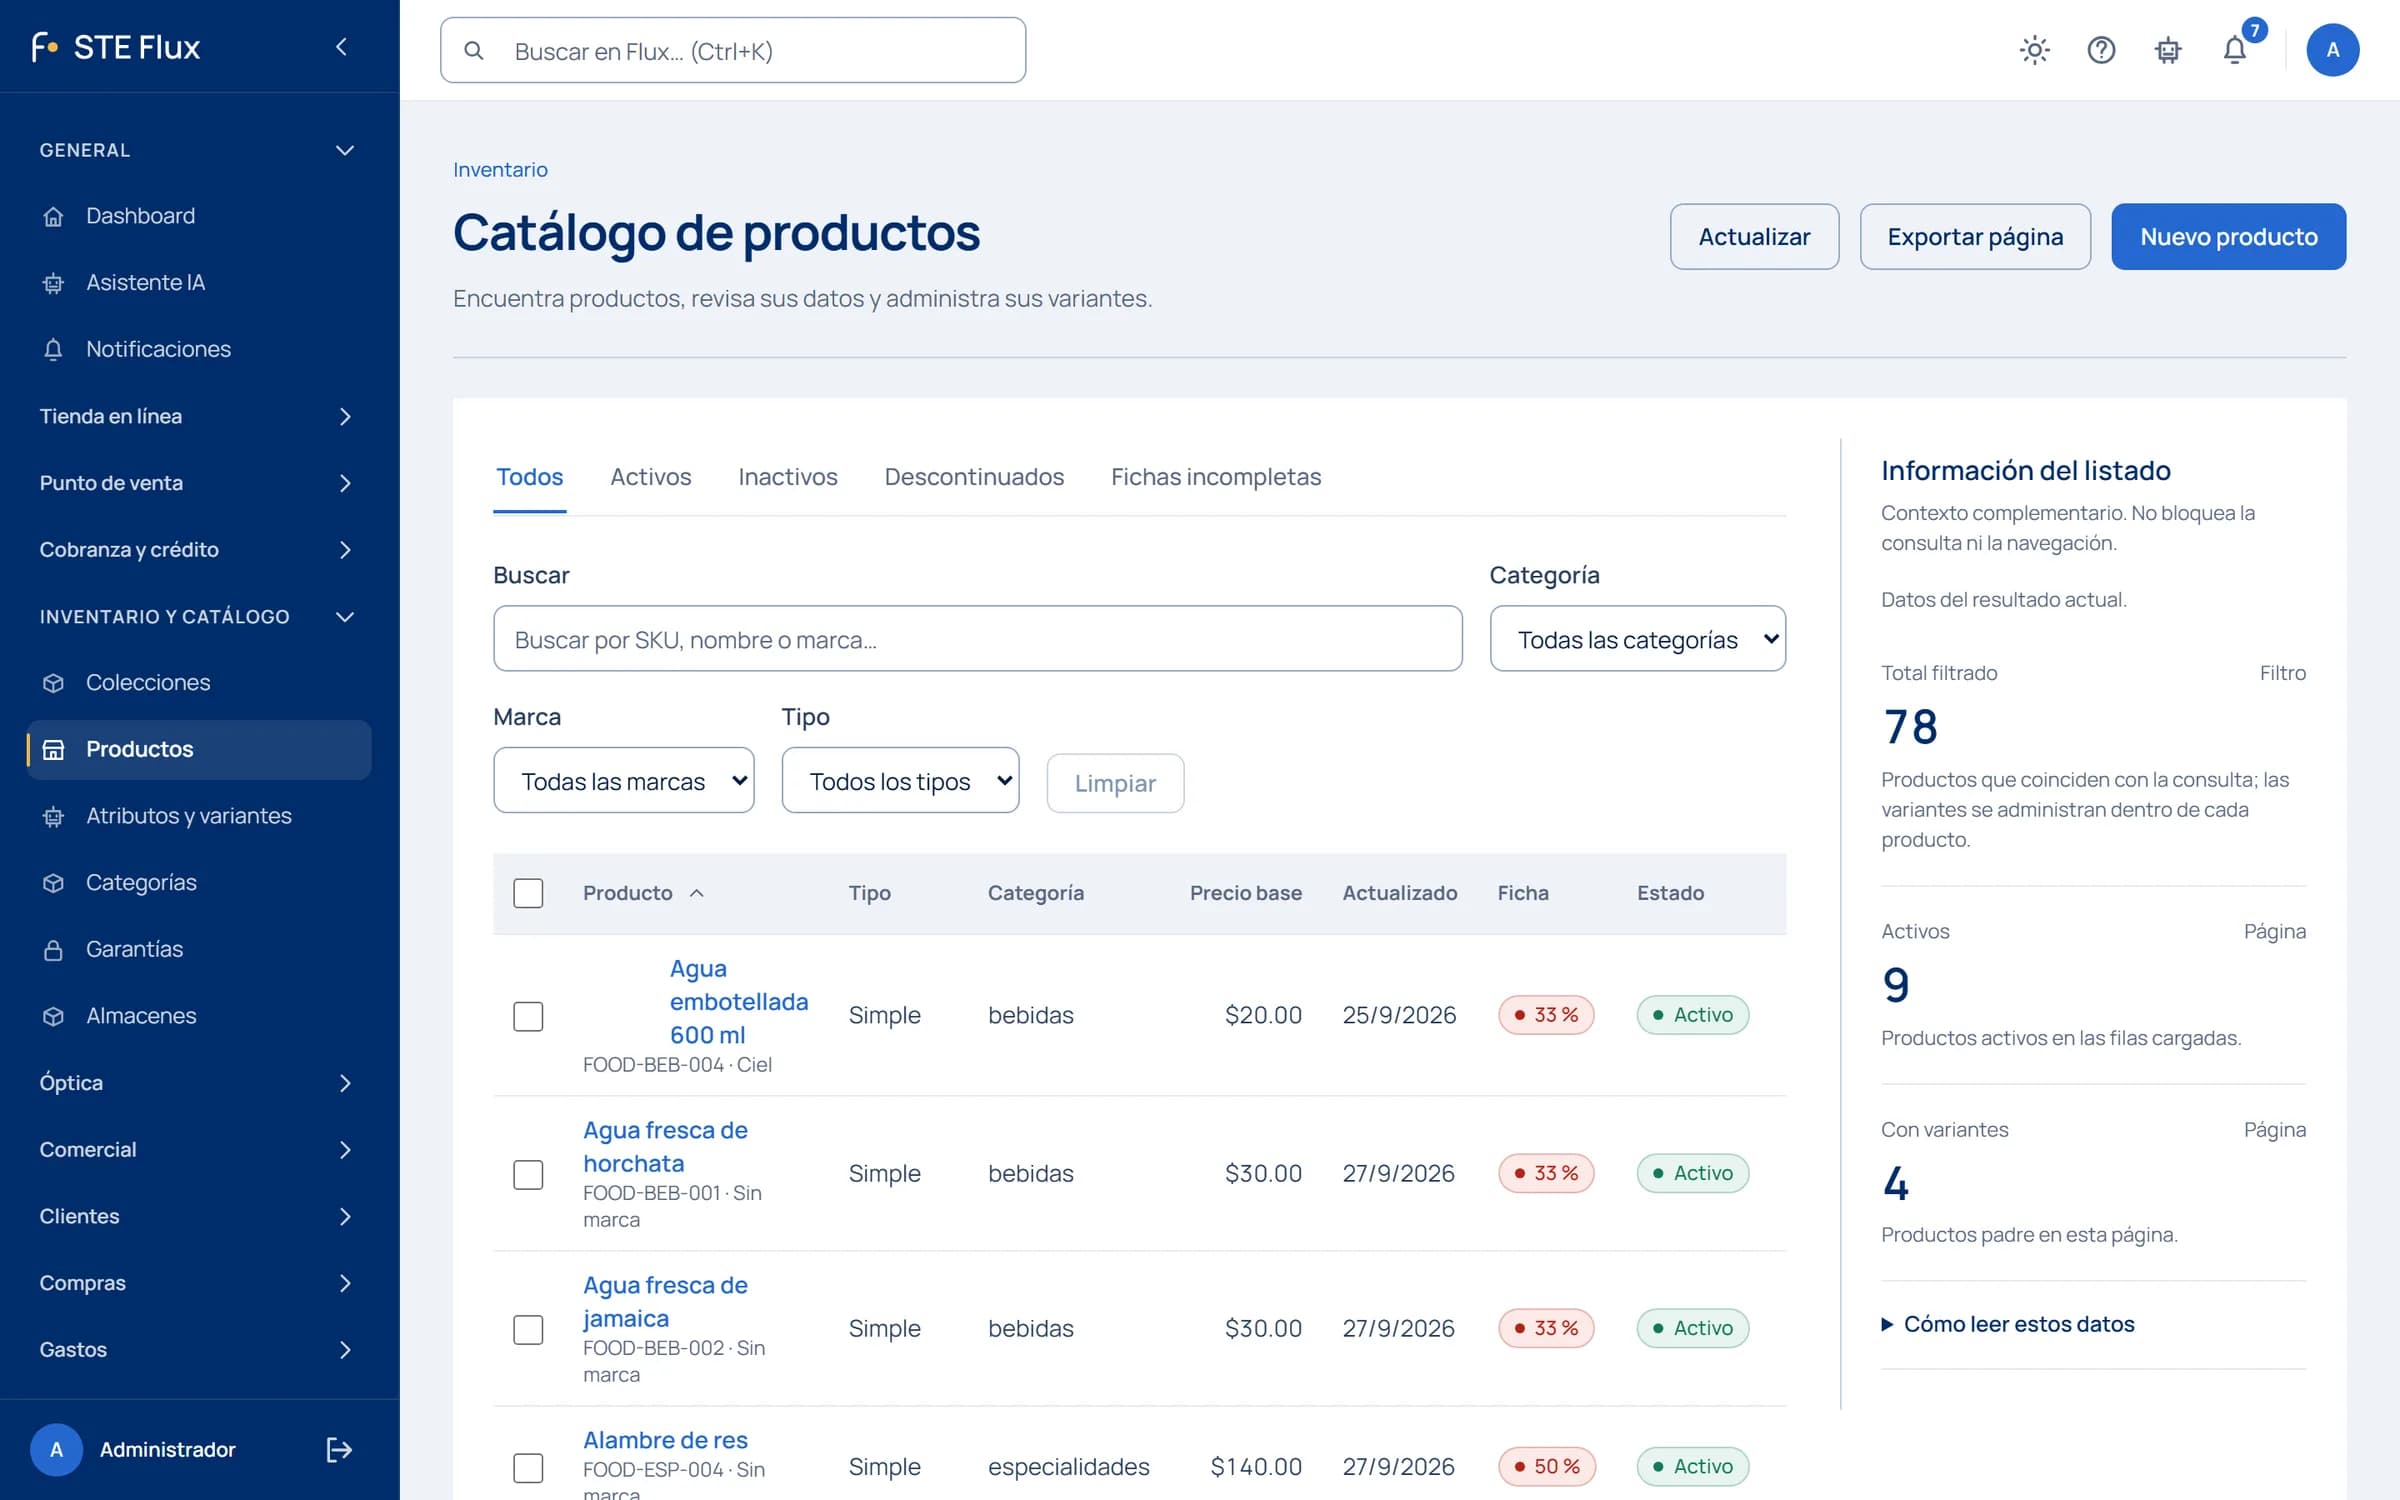Click the logout icon next to Administrador
The height and width of the screenshot is (1500, 2400).
tap(339, 1449)
